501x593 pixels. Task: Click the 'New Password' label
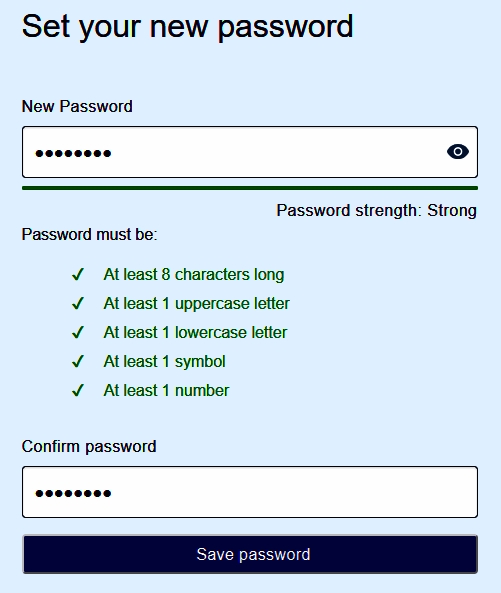point(77,106)
